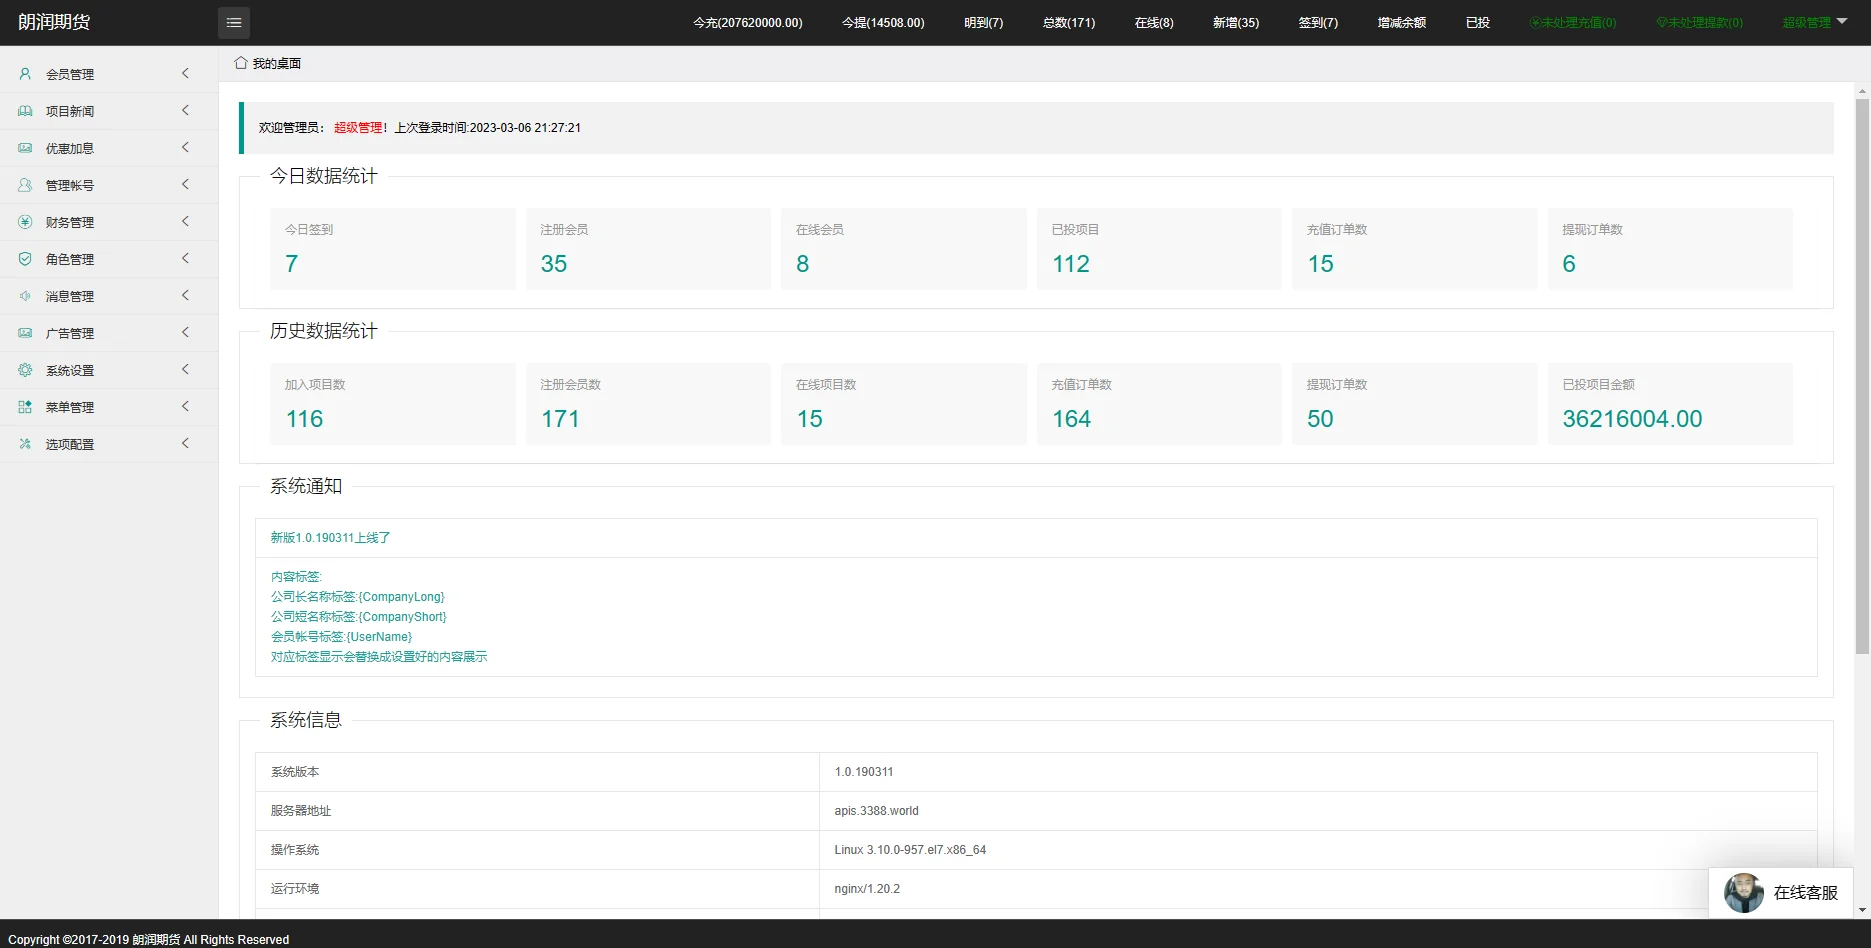Open the 未处理充值(0) link

click(x=1573, y=23)
